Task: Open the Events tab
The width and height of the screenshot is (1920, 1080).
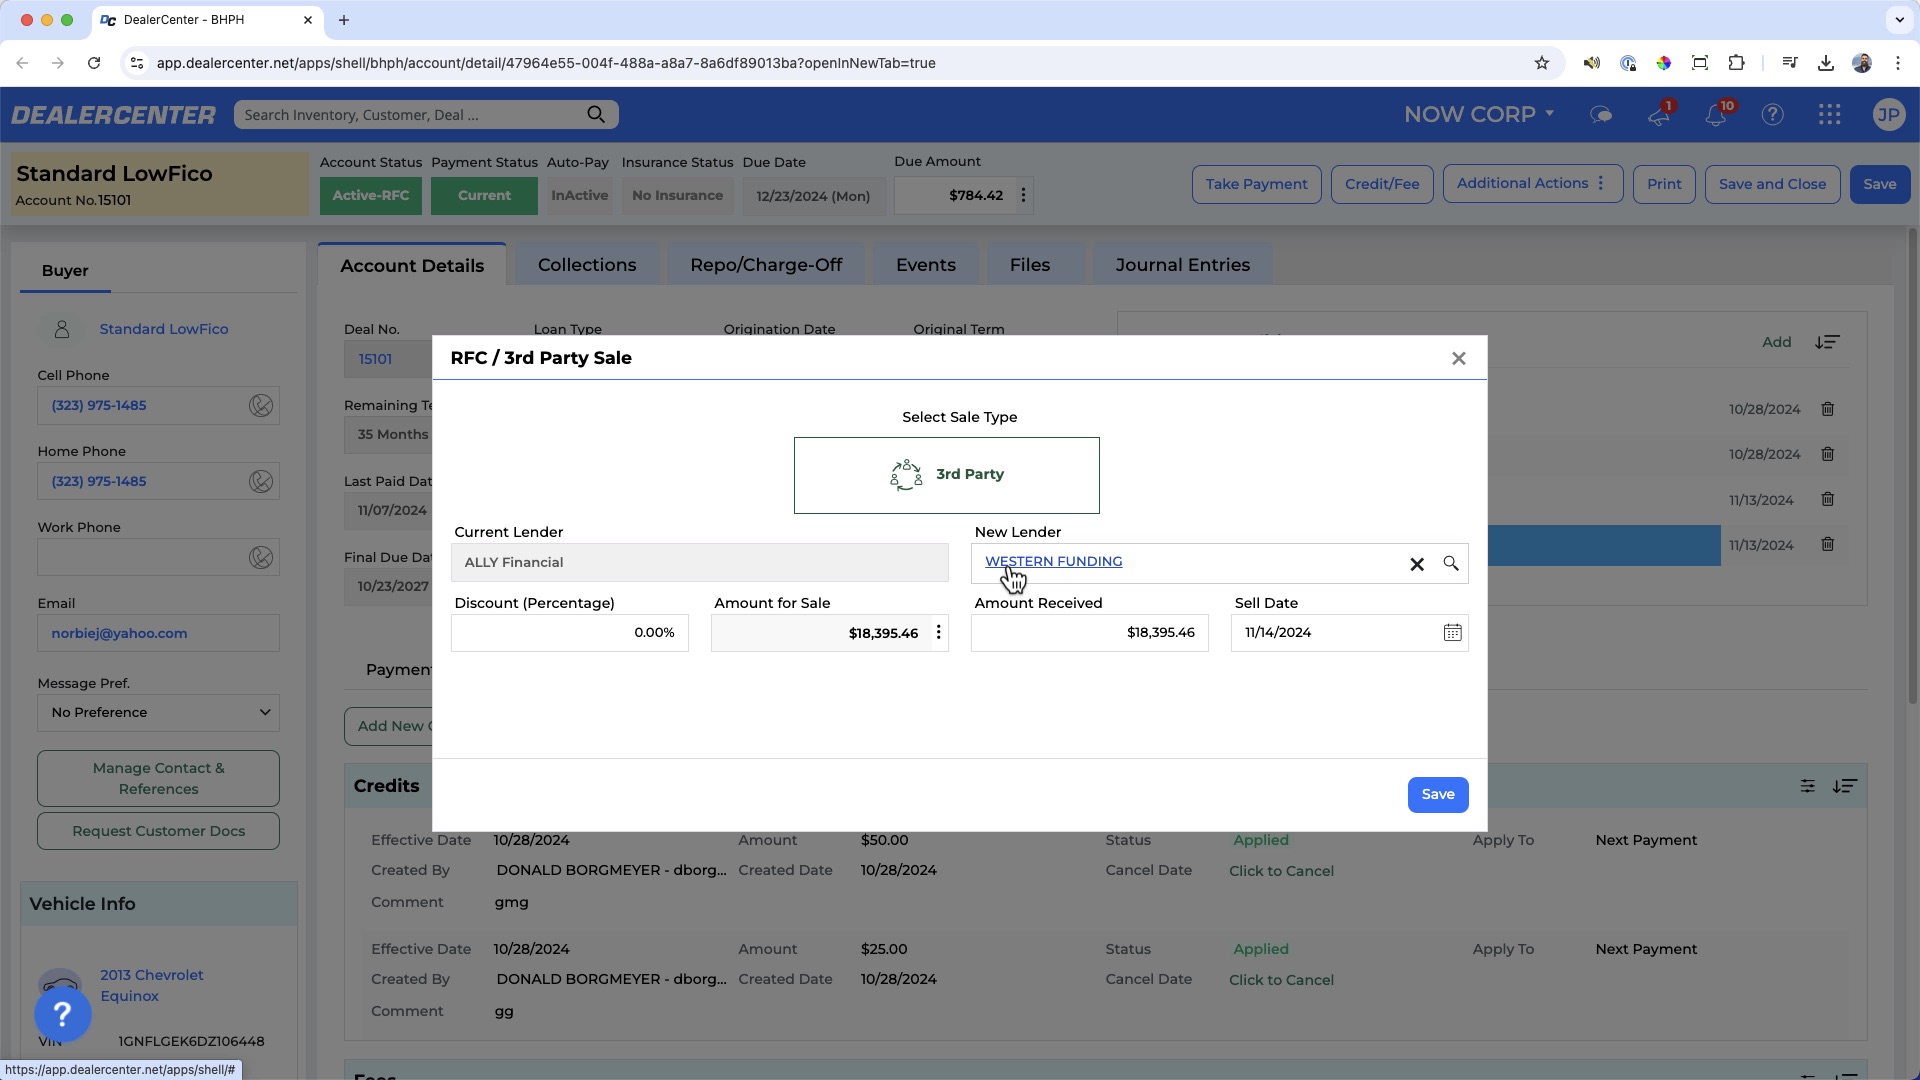Action: (x=926, y=265)
